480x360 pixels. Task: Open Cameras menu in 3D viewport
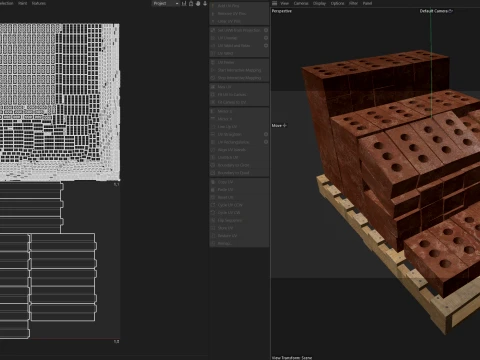[301, 3]
